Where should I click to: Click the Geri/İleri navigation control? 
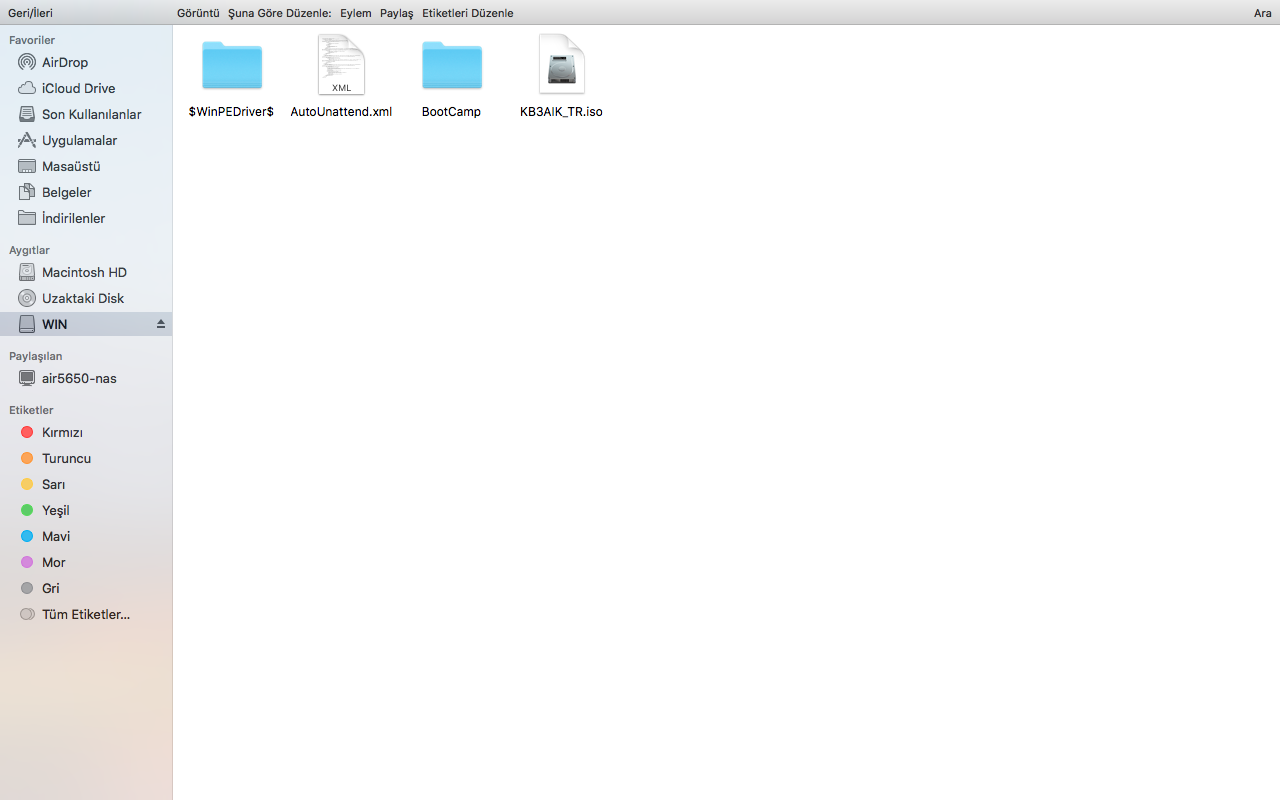30,13
